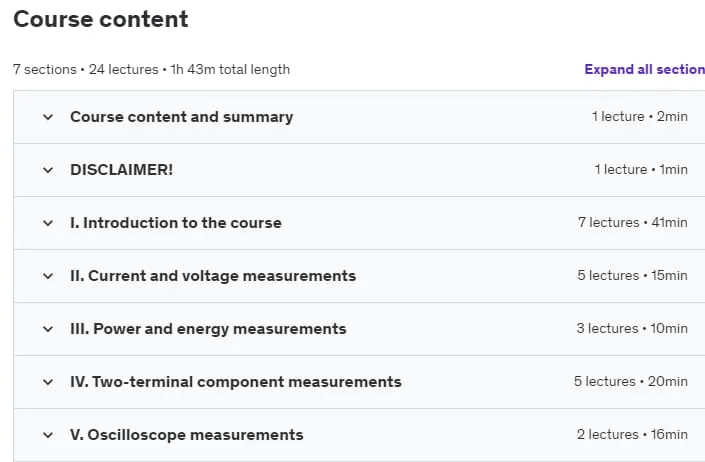
Task: Select IV. Two-terminal component measurements title
Action: (236, 382)
